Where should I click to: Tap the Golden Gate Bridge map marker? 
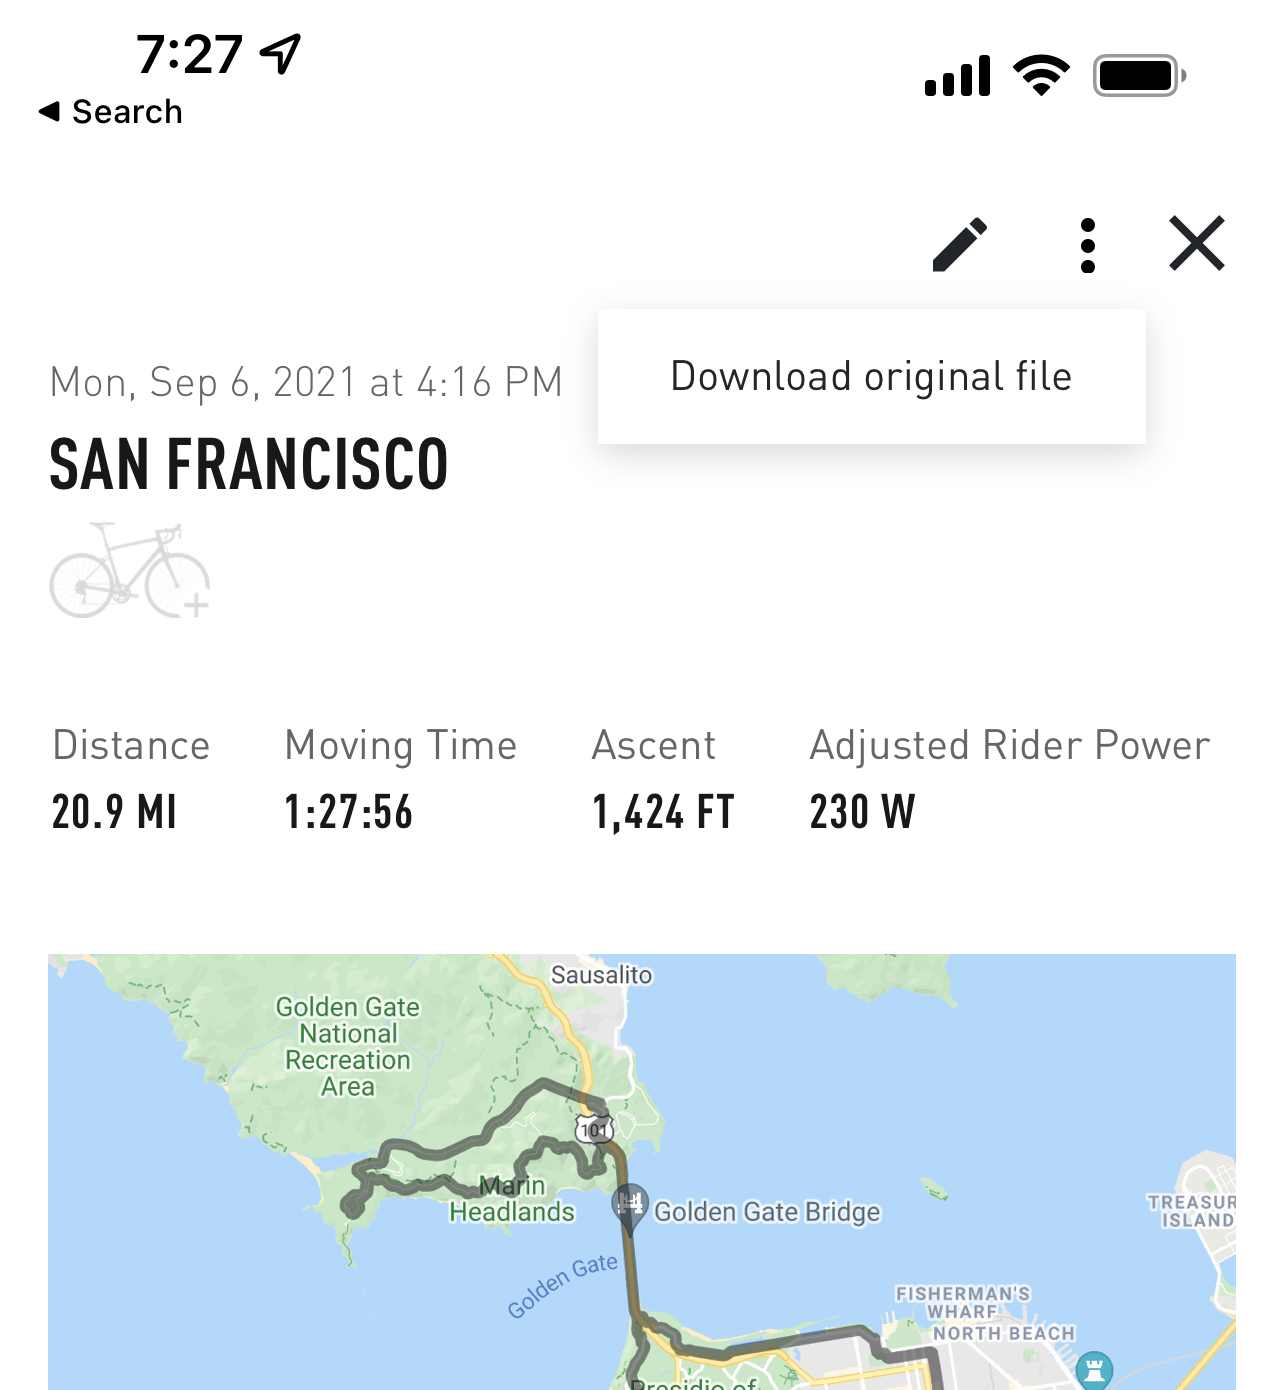tap(630, 1203)
